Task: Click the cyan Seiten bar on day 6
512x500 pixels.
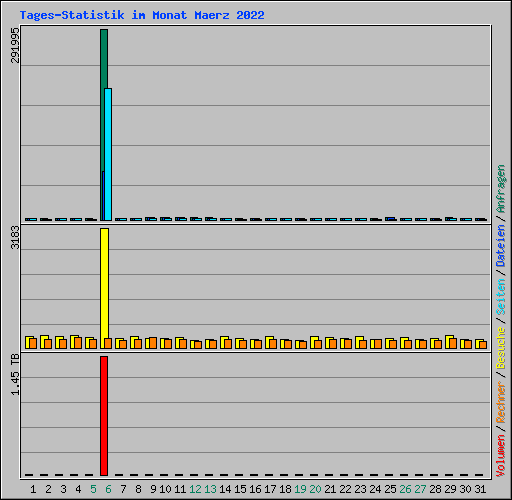Action: tap(108, 154)
